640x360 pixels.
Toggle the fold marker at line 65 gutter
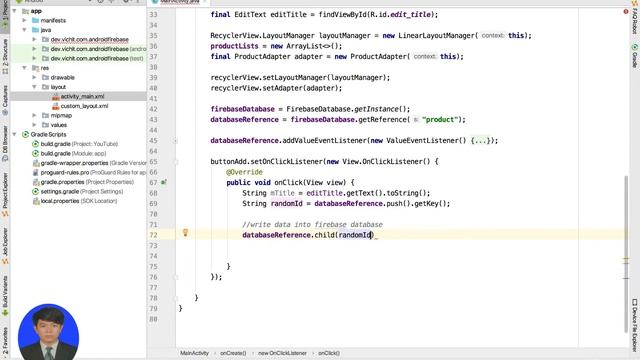176,162
